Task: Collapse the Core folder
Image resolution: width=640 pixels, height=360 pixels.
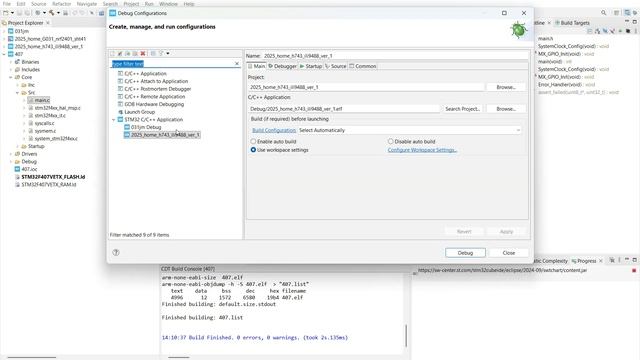Action: pyautogui.click(x=11, y=77)
